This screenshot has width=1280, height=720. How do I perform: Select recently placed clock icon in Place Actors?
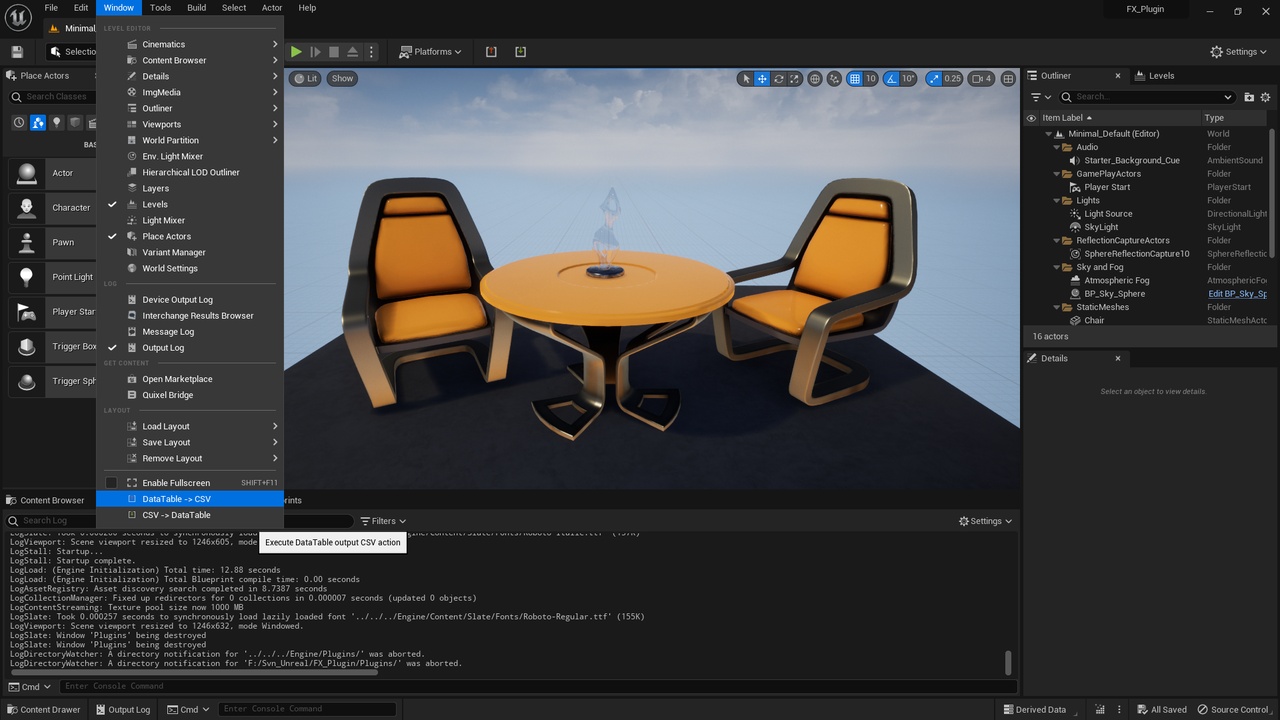18,123
